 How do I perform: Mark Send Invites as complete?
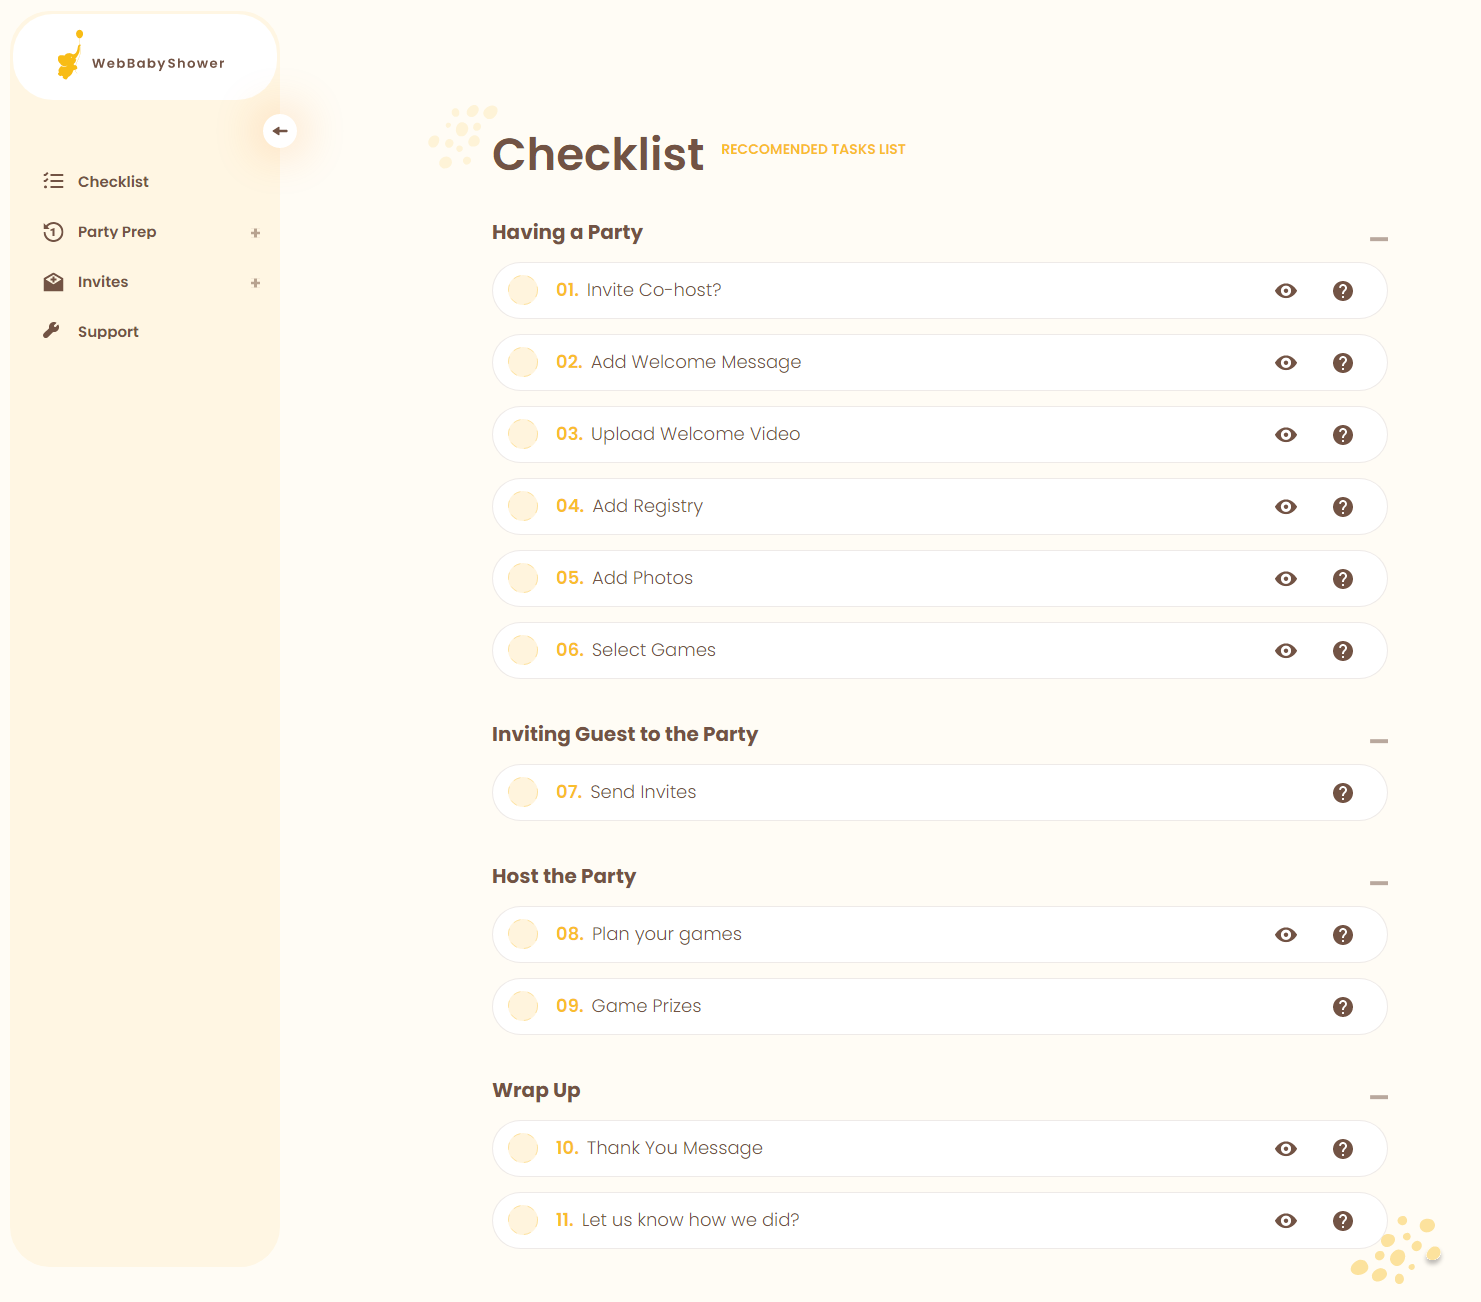click(x=523, y=792)
